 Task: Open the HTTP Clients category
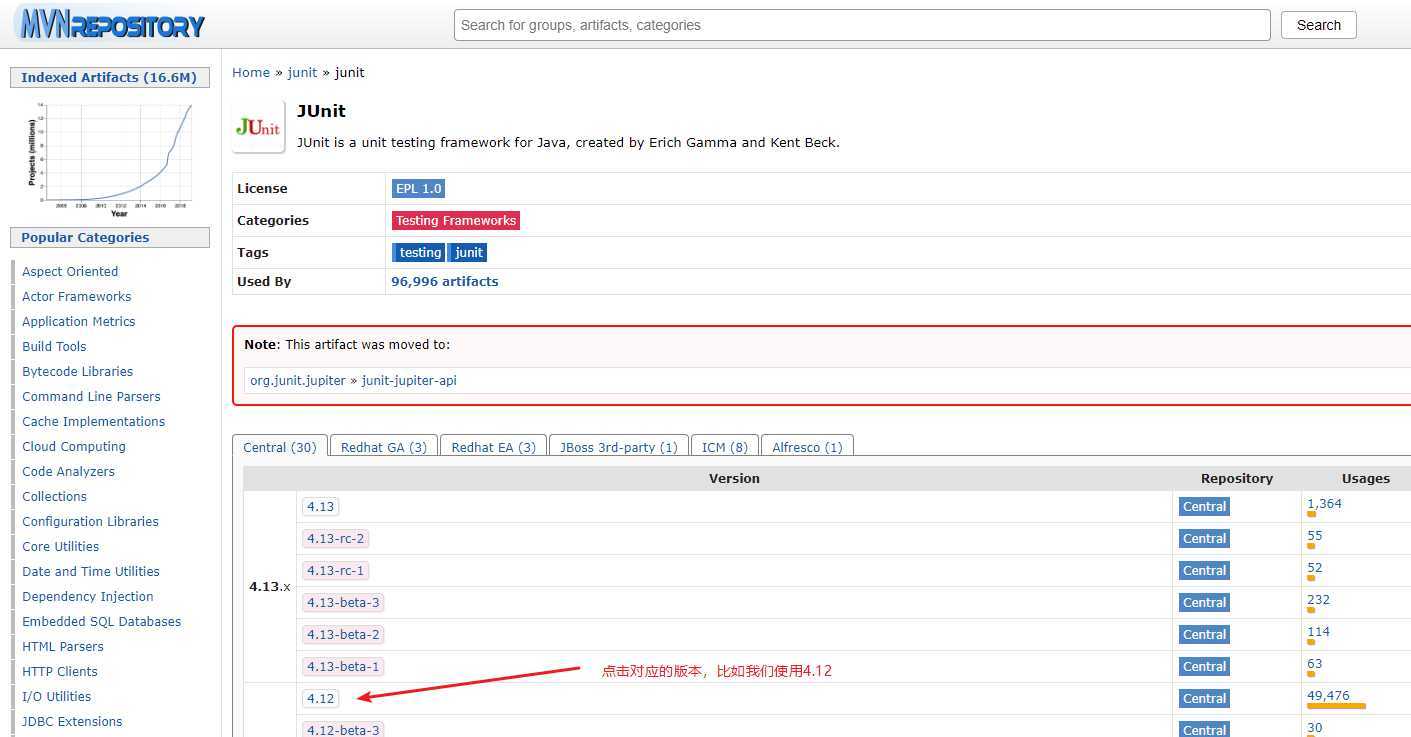tap(60, 671)
